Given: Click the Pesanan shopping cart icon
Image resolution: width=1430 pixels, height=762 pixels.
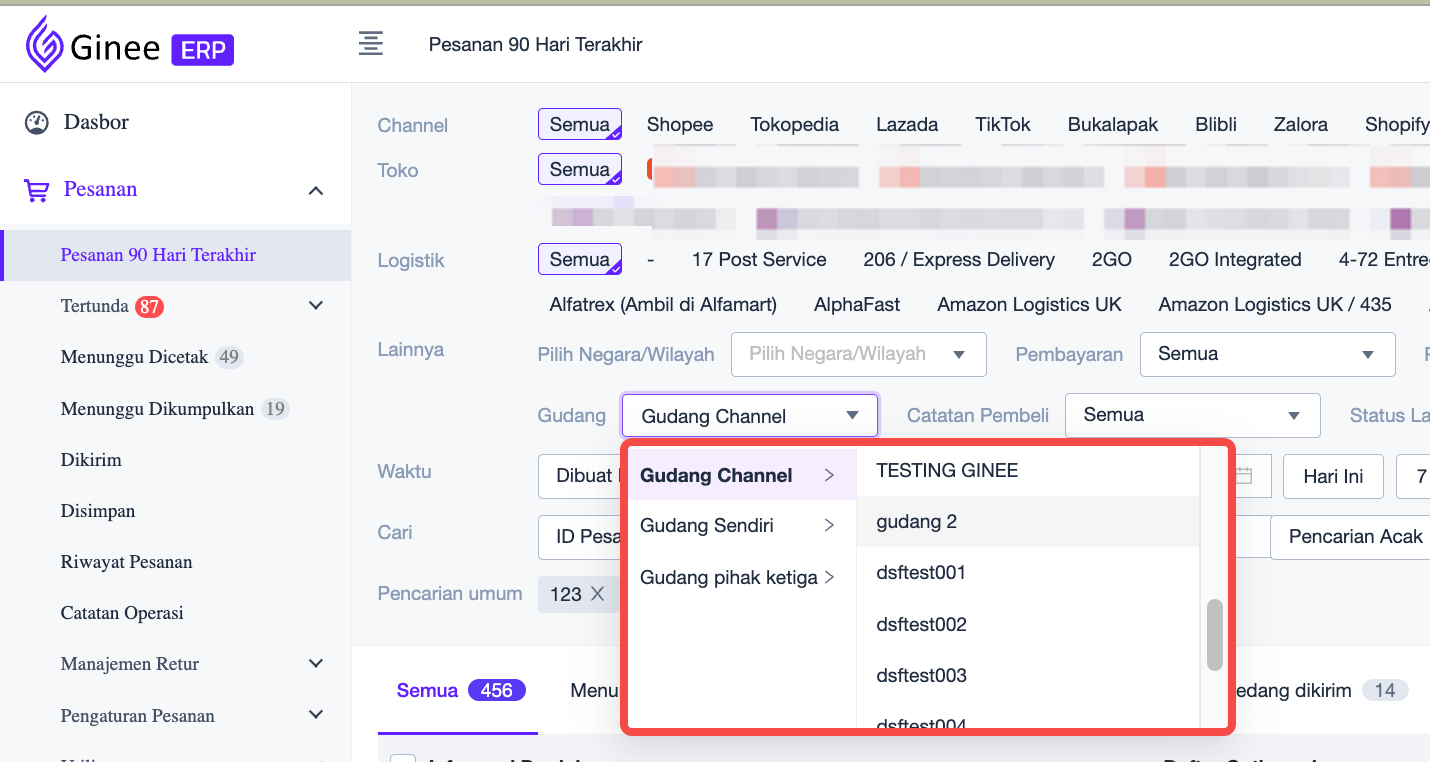Looking at the screenshot, I should click(37, 190).
